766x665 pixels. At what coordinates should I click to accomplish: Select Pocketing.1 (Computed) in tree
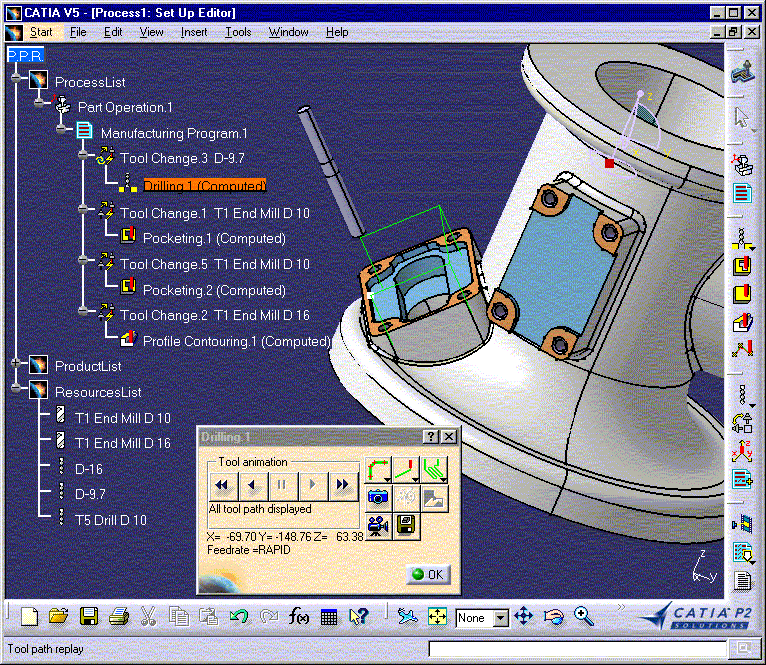click(x=214, y=238)
